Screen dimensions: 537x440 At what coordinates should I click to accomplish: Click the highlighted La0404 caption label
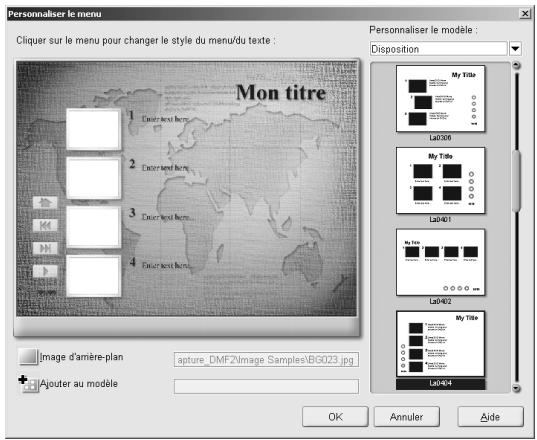point(440,384)
